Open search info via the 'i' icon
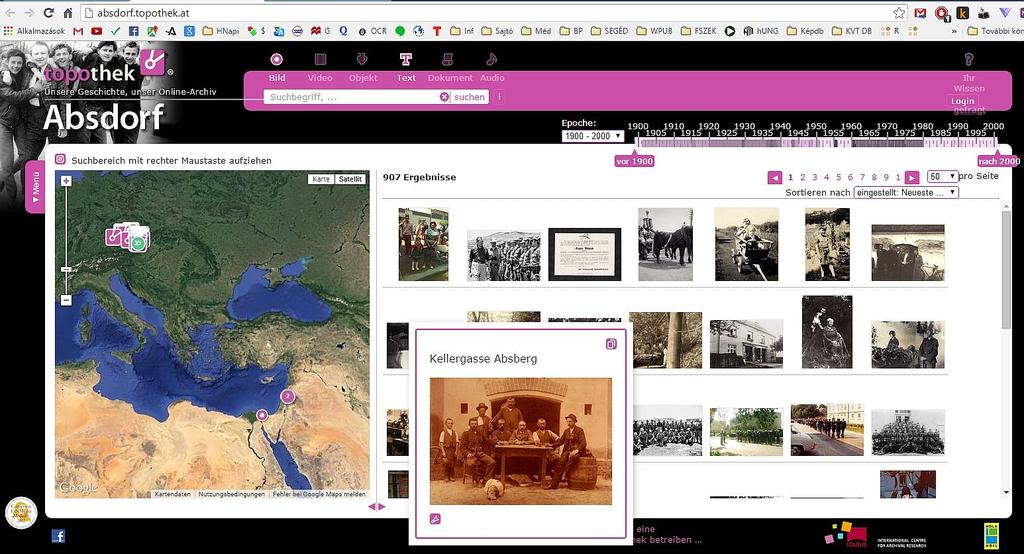The width and height of the screenshot is (1024, 554). pyautogui.click(x=499, y=97)
